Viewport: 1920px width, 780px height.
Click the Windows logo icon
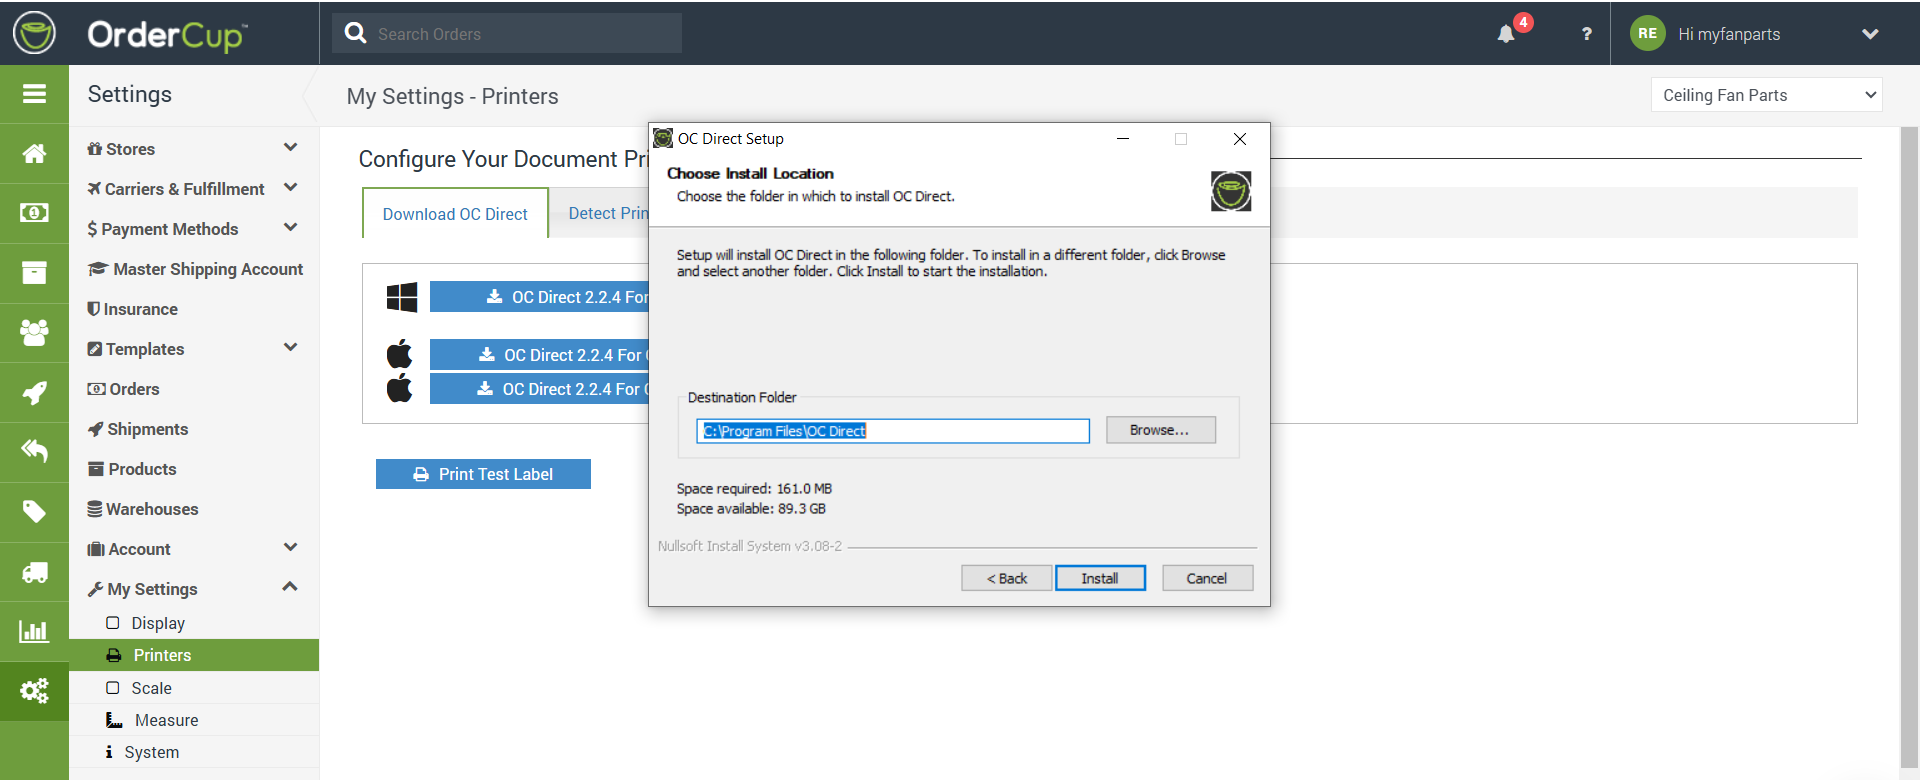(x=402, y=297)
